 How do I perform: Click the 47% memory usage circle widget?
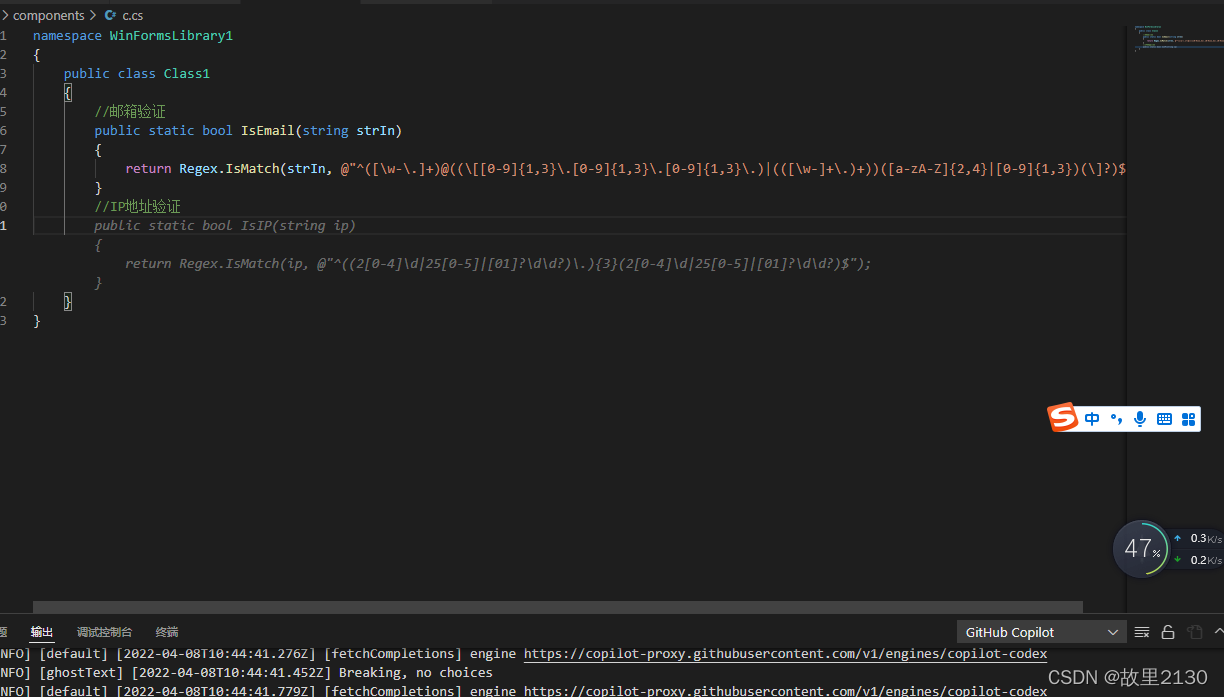click(1141, 548)
